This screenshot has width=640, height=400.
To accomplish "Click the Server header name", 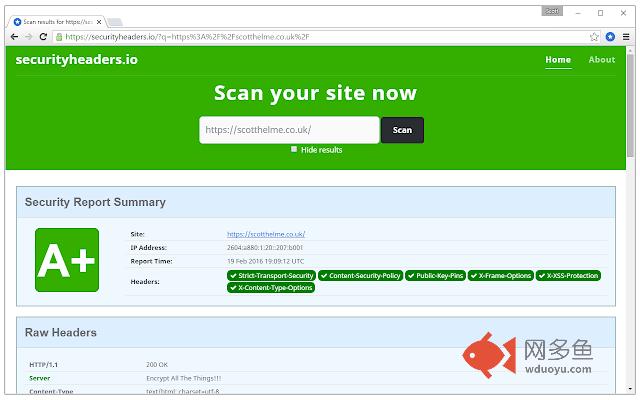I will (x=40, y=378).
